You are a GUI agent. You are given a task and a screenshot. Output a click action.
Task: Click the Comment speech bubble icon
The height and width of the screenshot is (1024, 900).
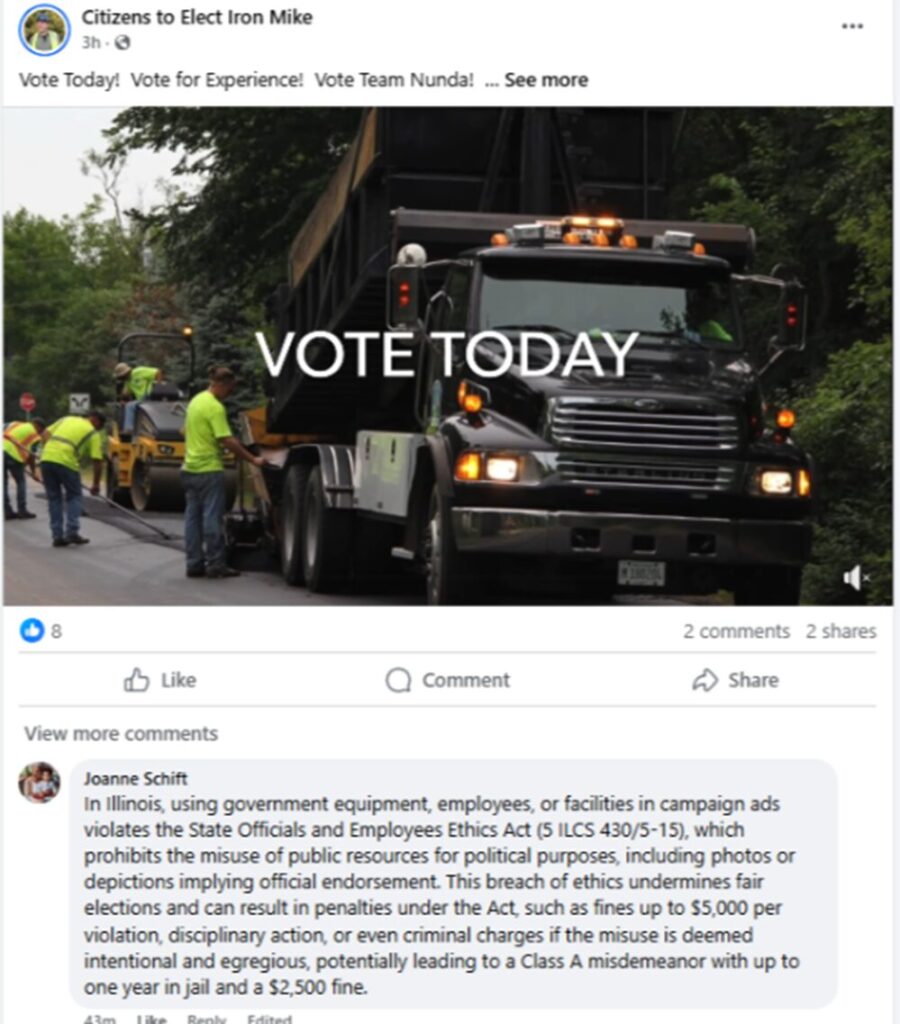[x=398, y=680]
